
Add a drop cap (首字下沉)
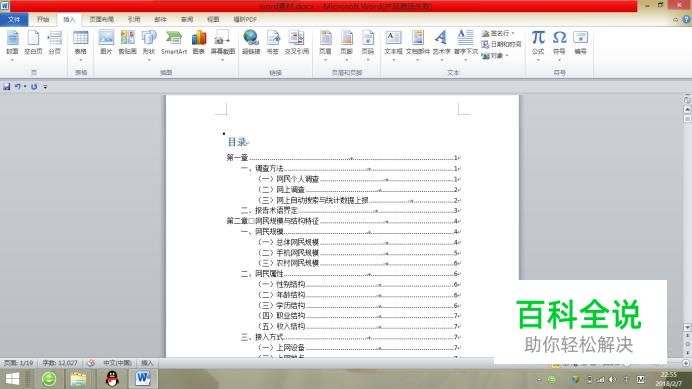click(466, 45)
